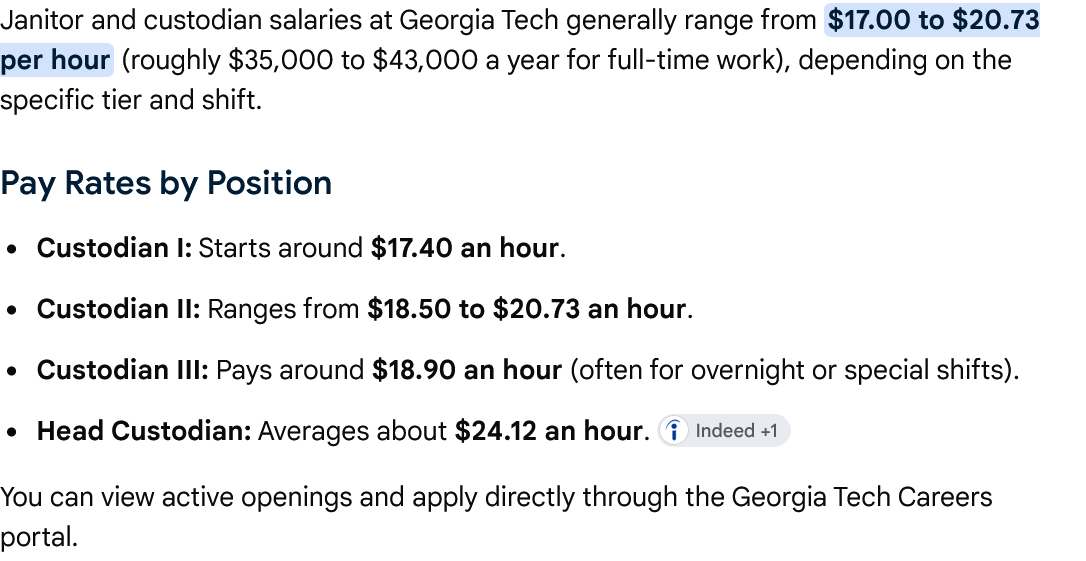Click the Janitor and custodian salaries sentence
1086x561 pixels.
click(x=407, y=20)
